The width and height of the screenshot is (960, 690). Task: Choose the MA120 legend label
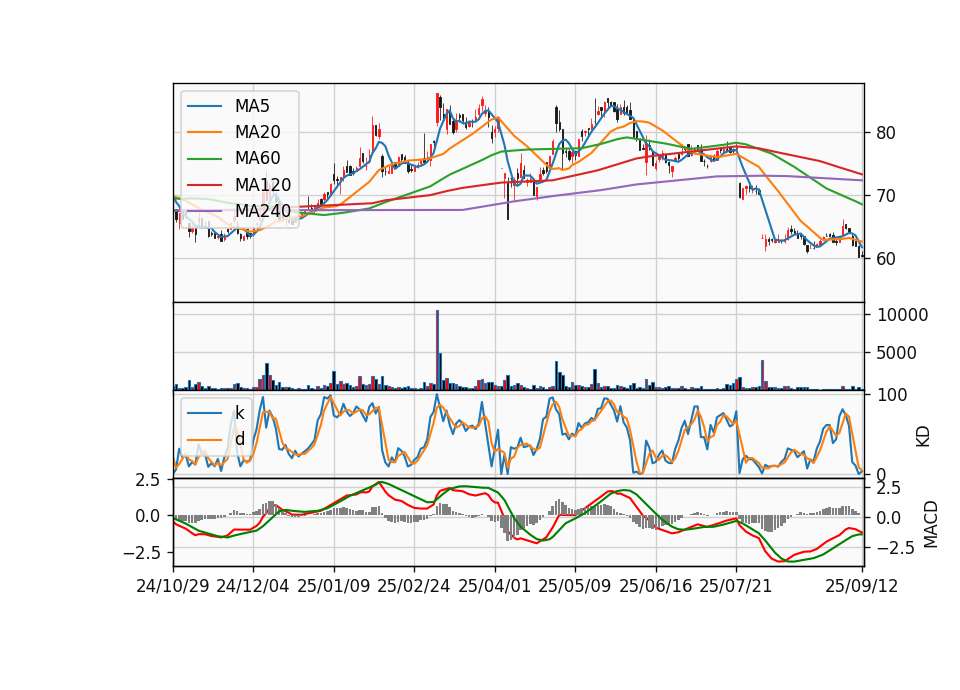tap(263, 184)
